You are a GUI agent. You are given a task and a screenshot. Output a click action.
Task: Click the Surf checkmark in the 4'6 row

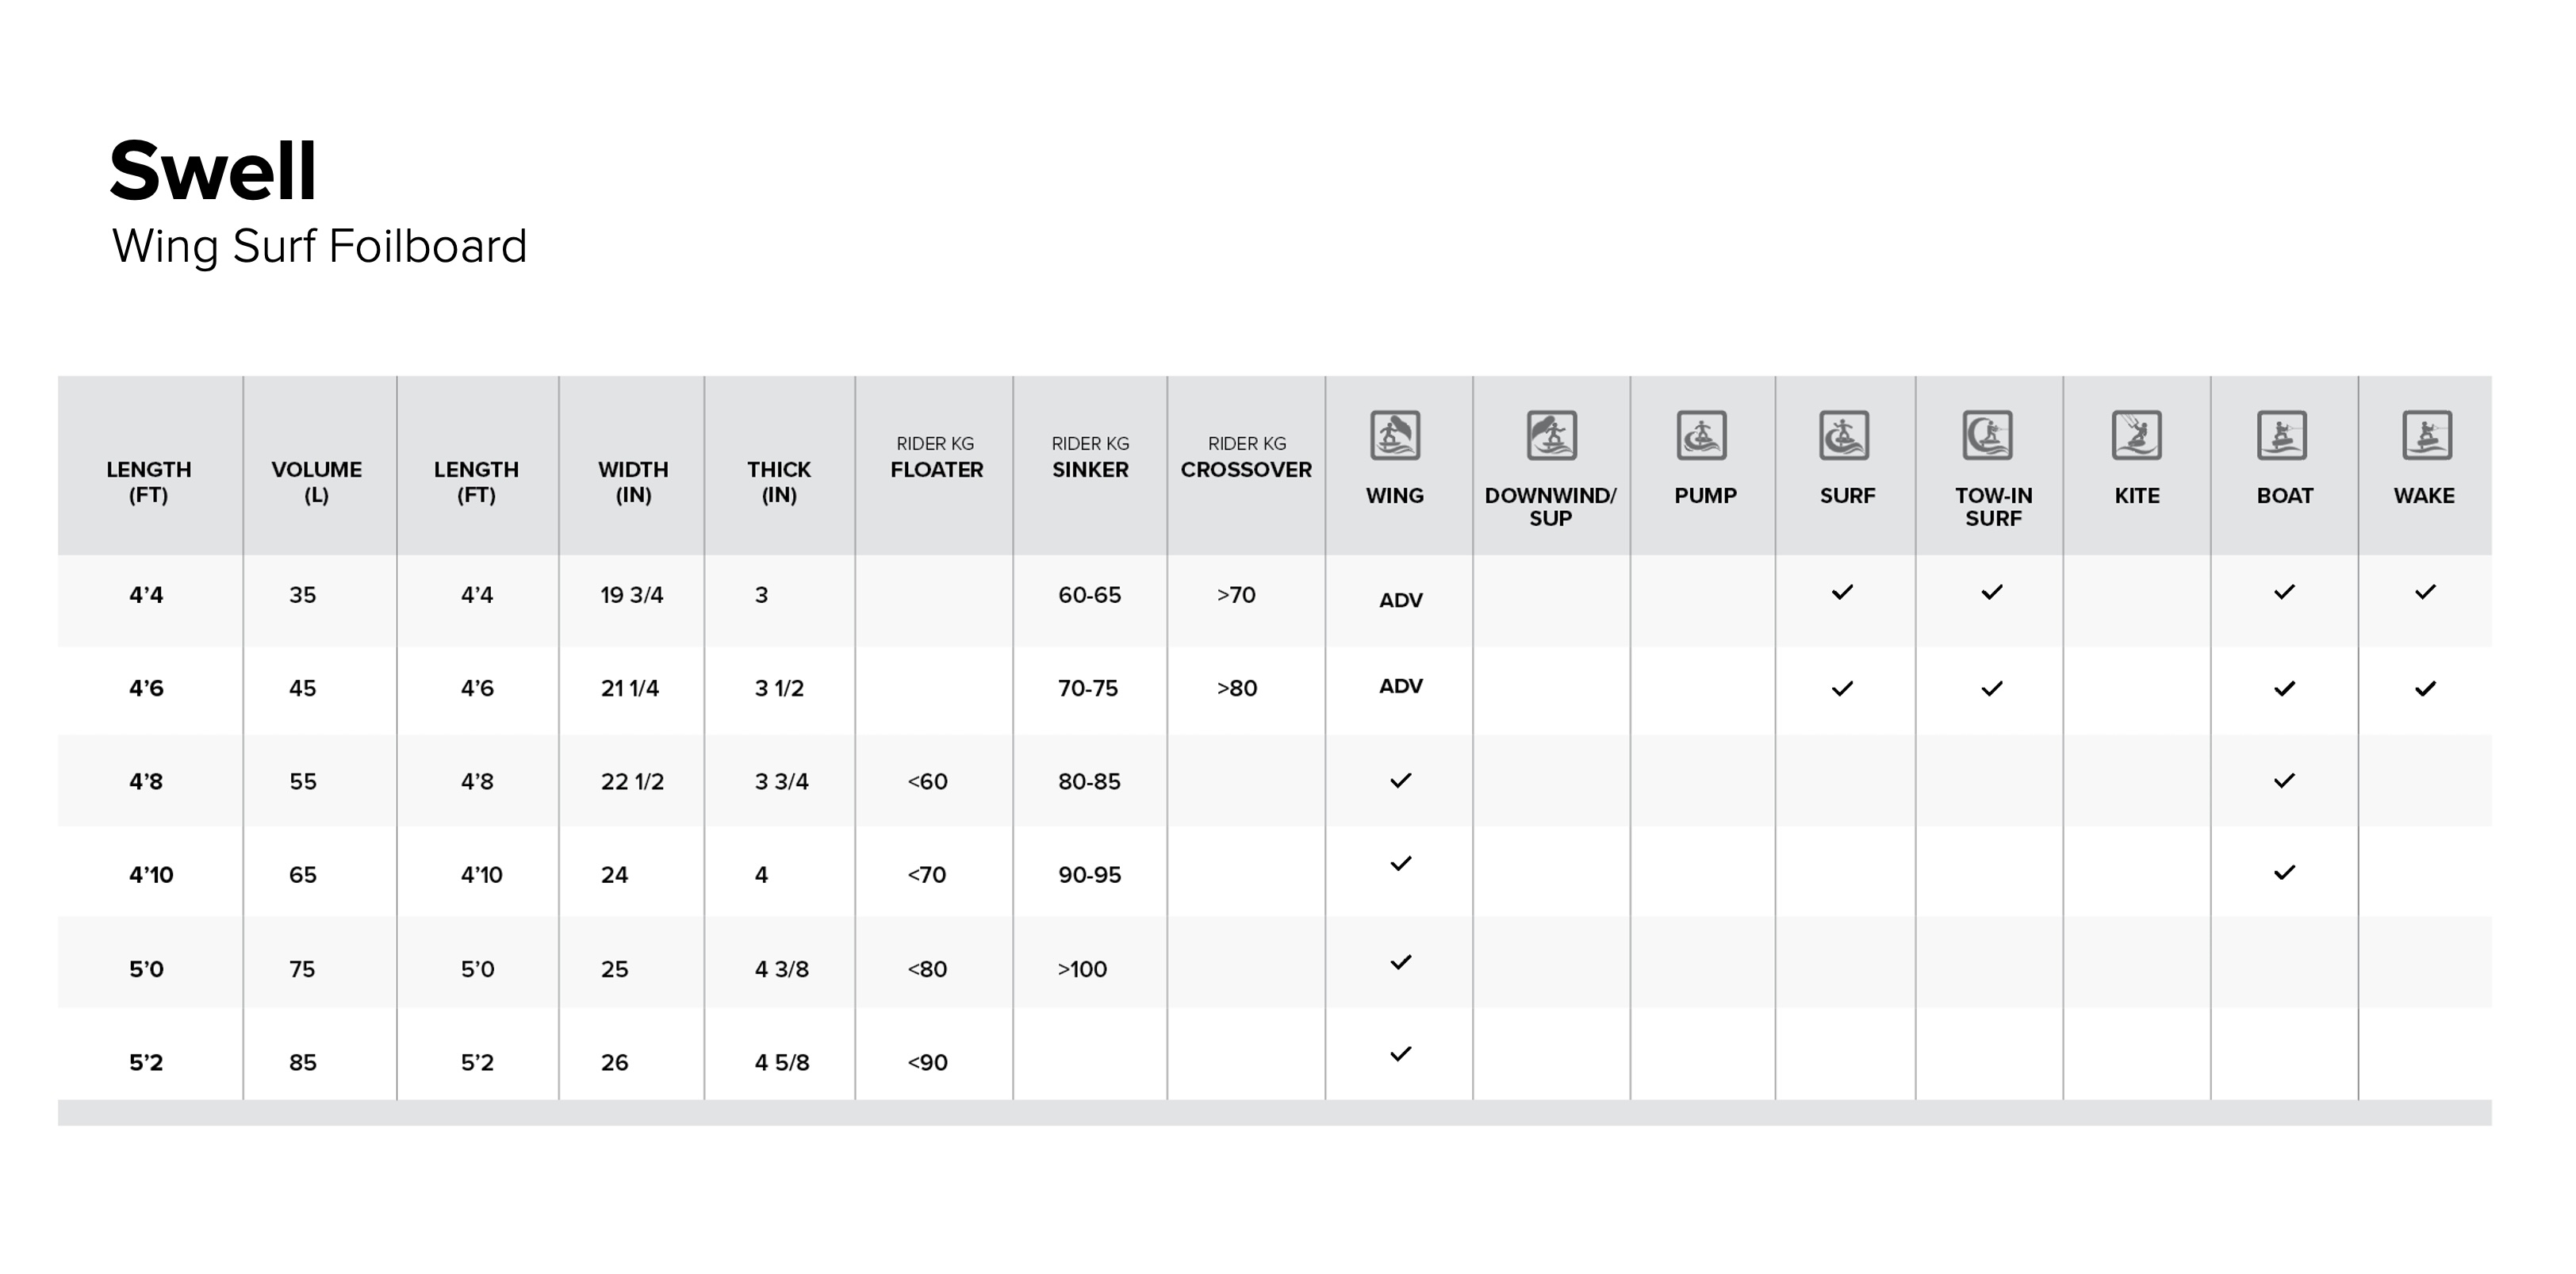click(x=1842, y=688)
